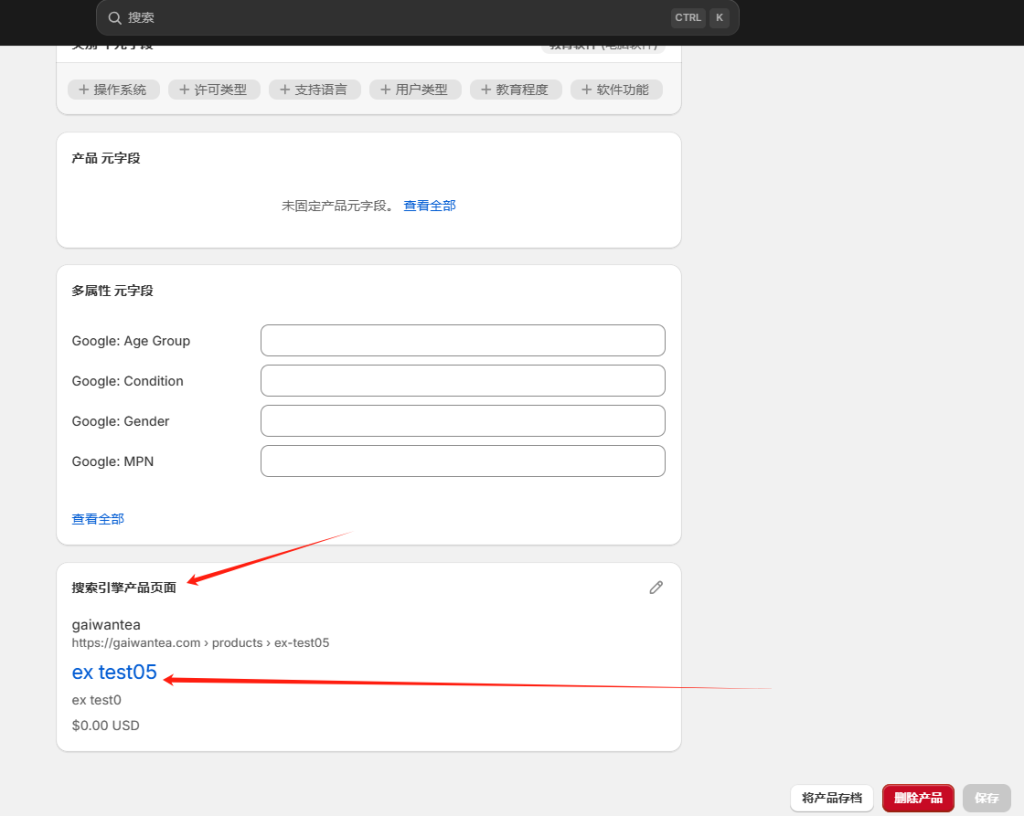Open the ex test05 product preview link

tap(113, 672)
